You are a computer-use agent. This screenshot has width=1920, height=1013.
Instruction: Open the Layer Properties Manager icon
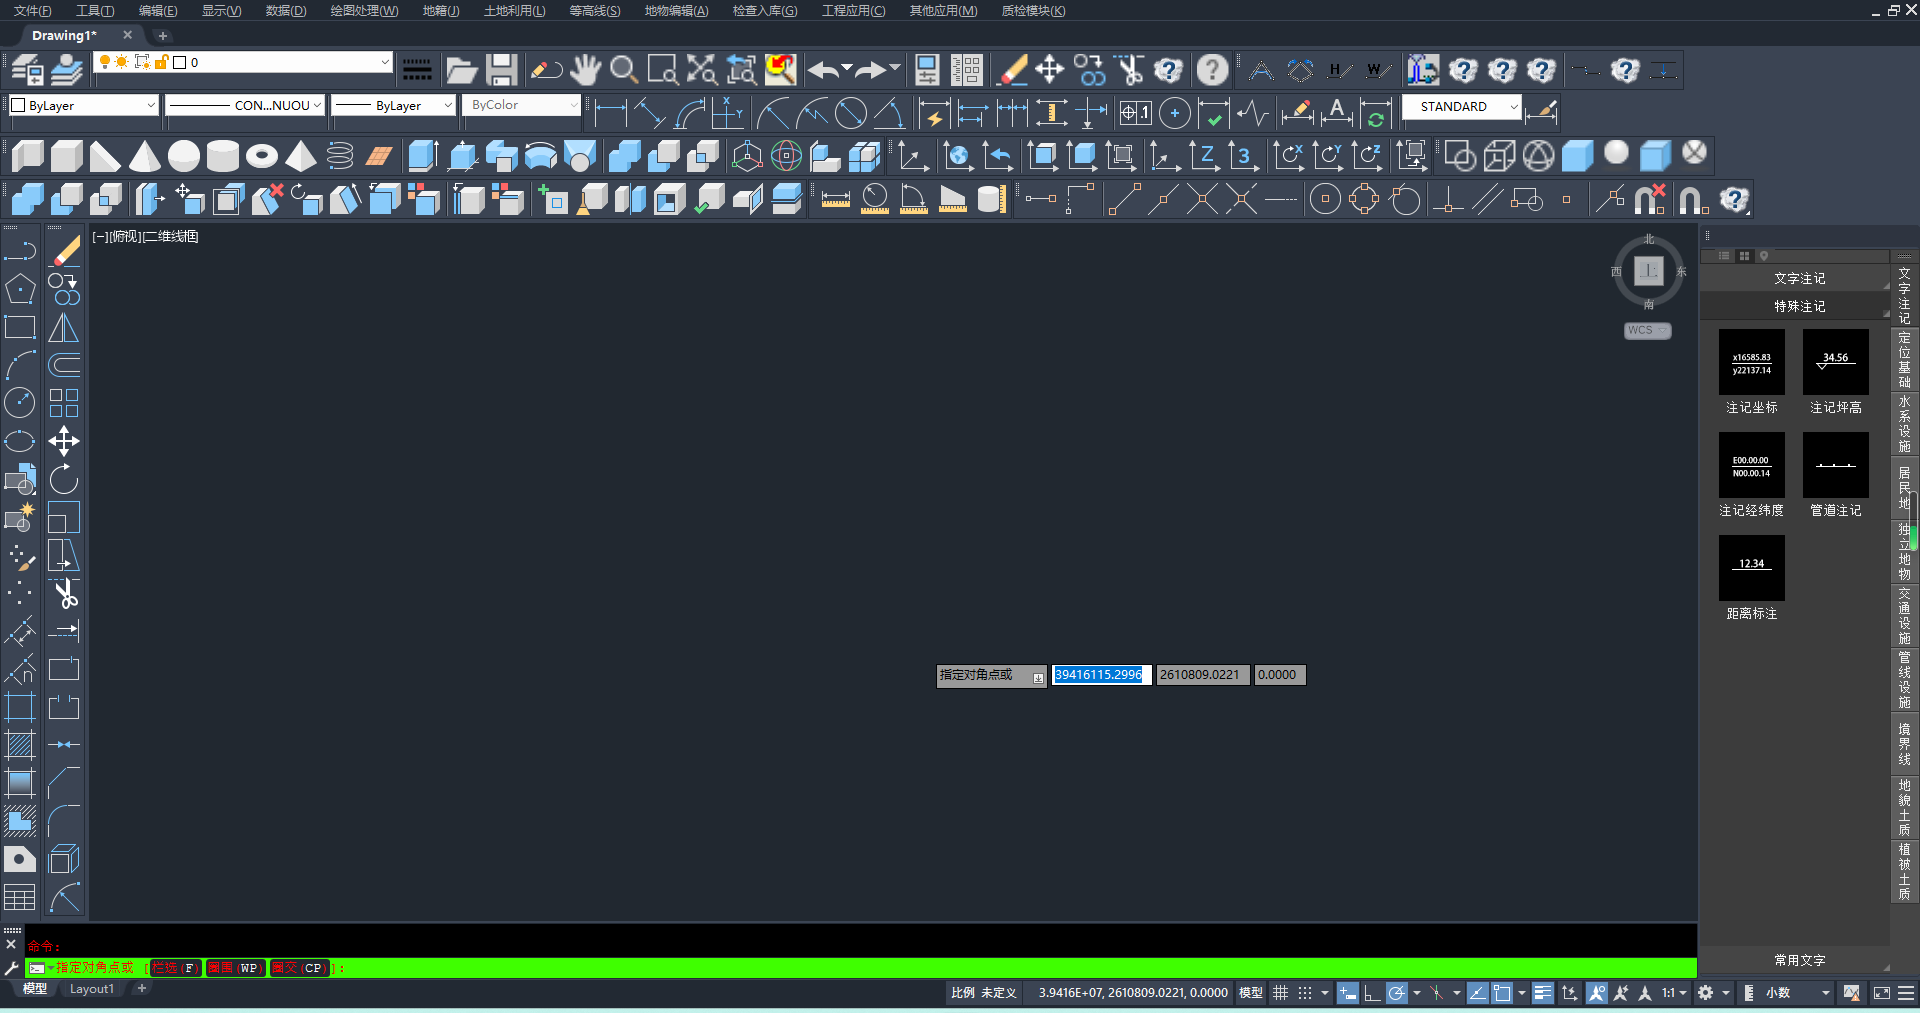27,70
